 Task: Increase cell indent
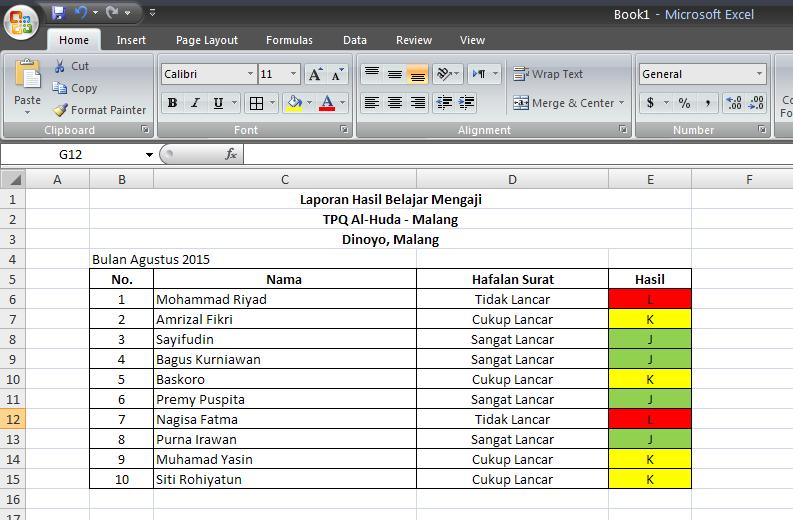click(x=466, y=103)
